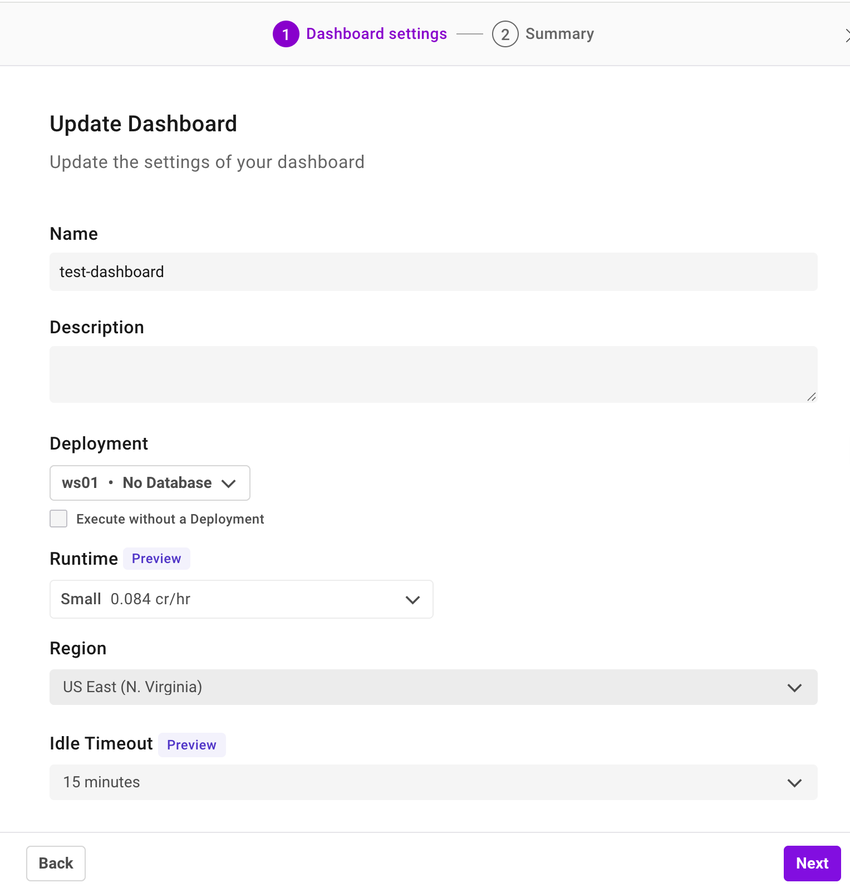Click the Idle Timeout dropdown chevron

[794, 782]
